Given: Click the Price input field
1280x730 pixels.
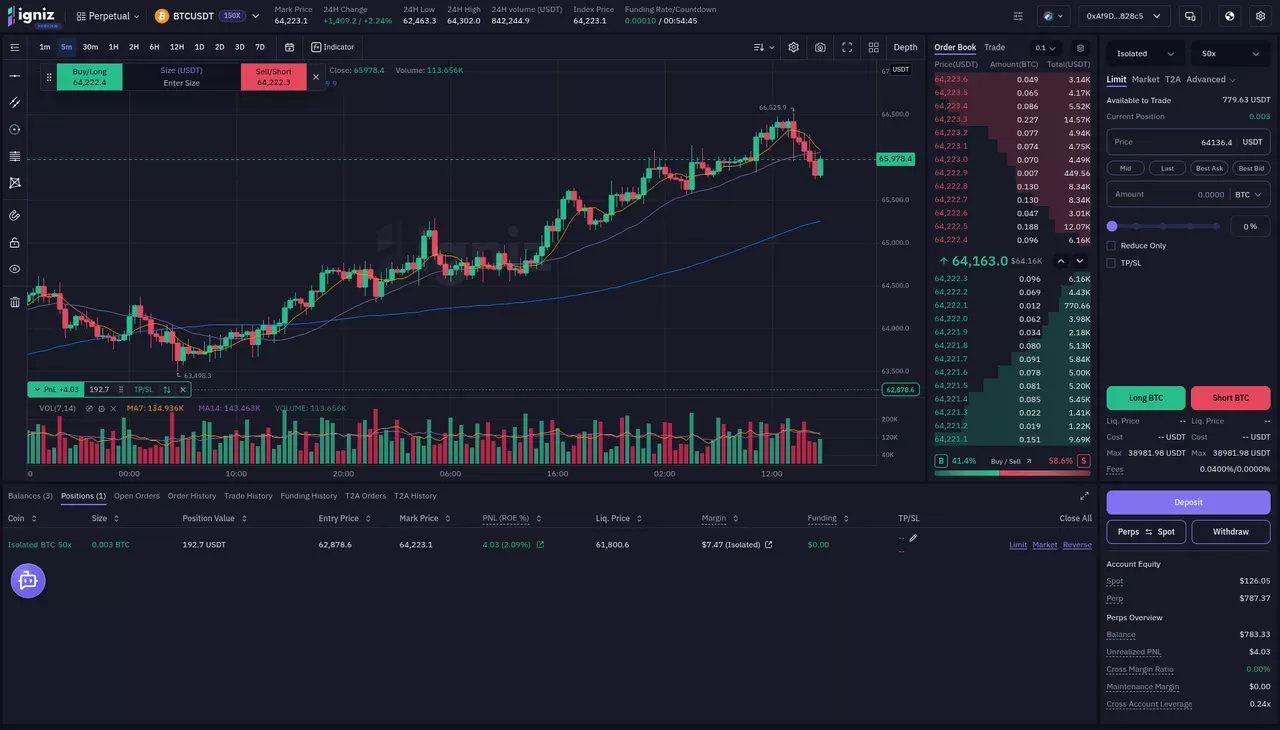Looking at the screenshot, I should click(x=1189, y=142).
